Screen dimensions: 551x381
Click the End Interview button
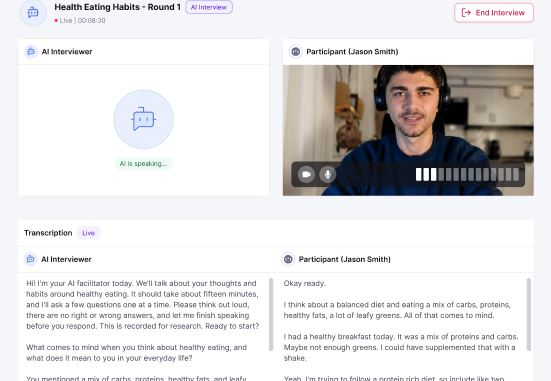(494, 13)
